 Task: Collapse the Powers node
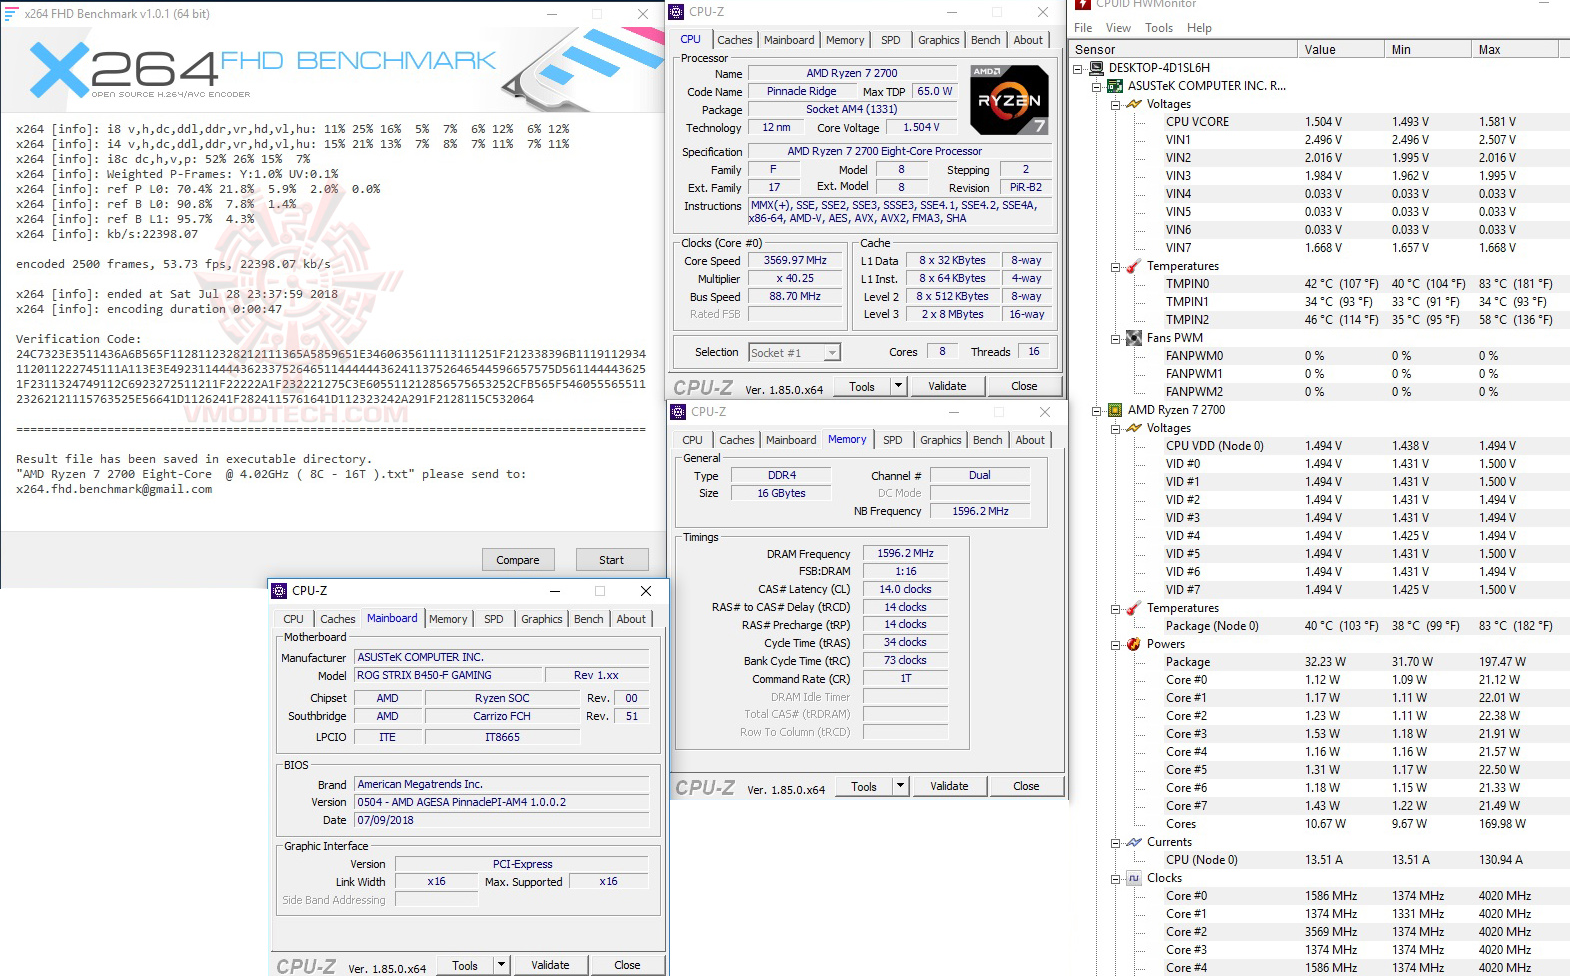1116,645
